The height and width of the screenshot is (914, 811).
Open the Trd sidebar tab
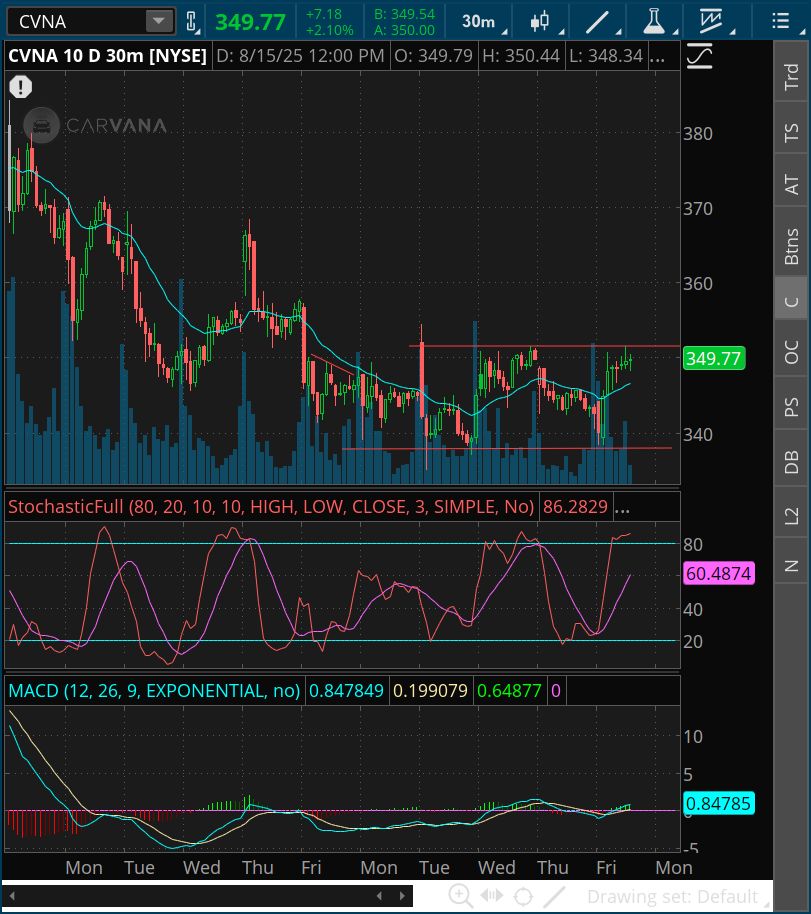point(792,79)
